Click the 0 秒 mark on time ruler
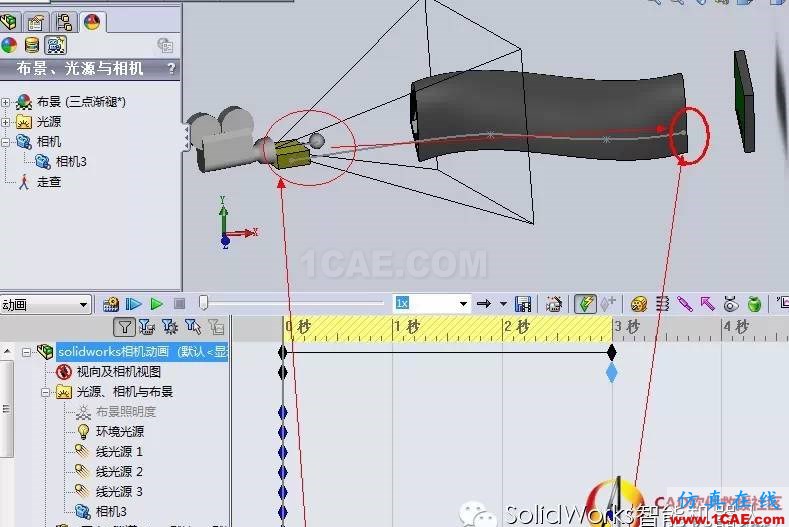This screenshot has width=789, height=527. (x=298, y=328)
